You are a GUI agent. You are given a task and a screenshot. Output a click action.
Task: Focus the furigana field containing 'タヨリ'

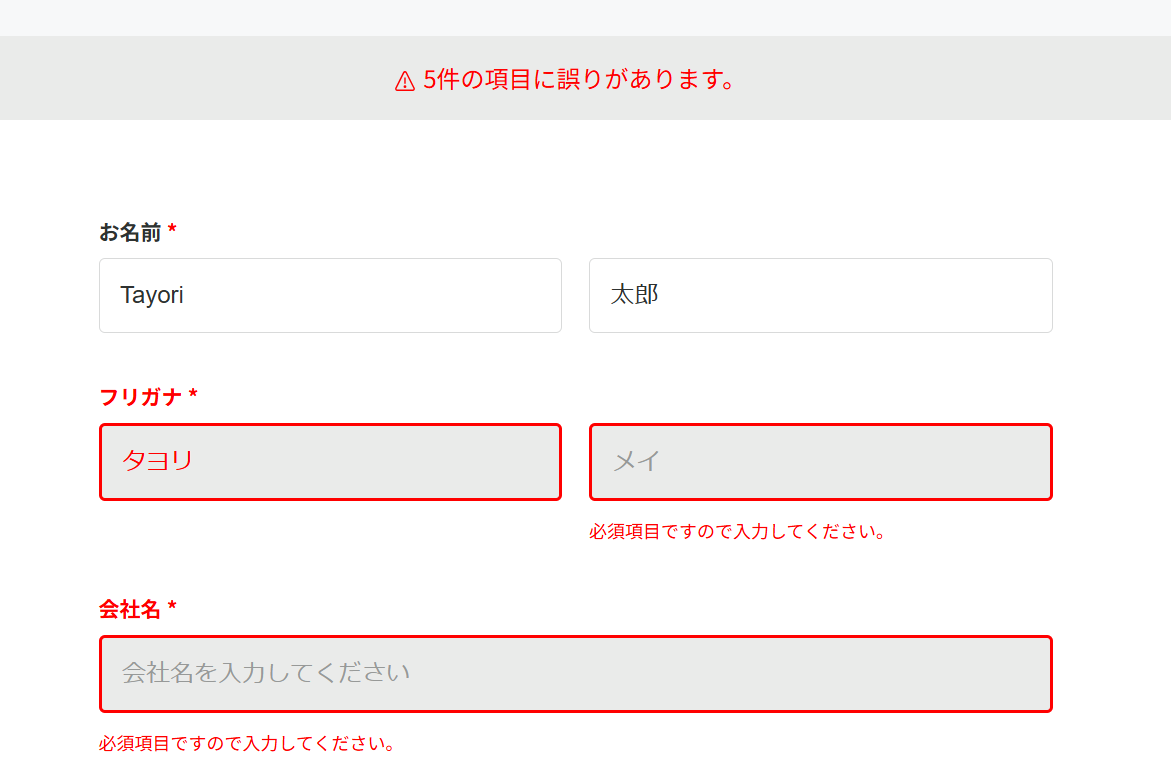point(330,461)
